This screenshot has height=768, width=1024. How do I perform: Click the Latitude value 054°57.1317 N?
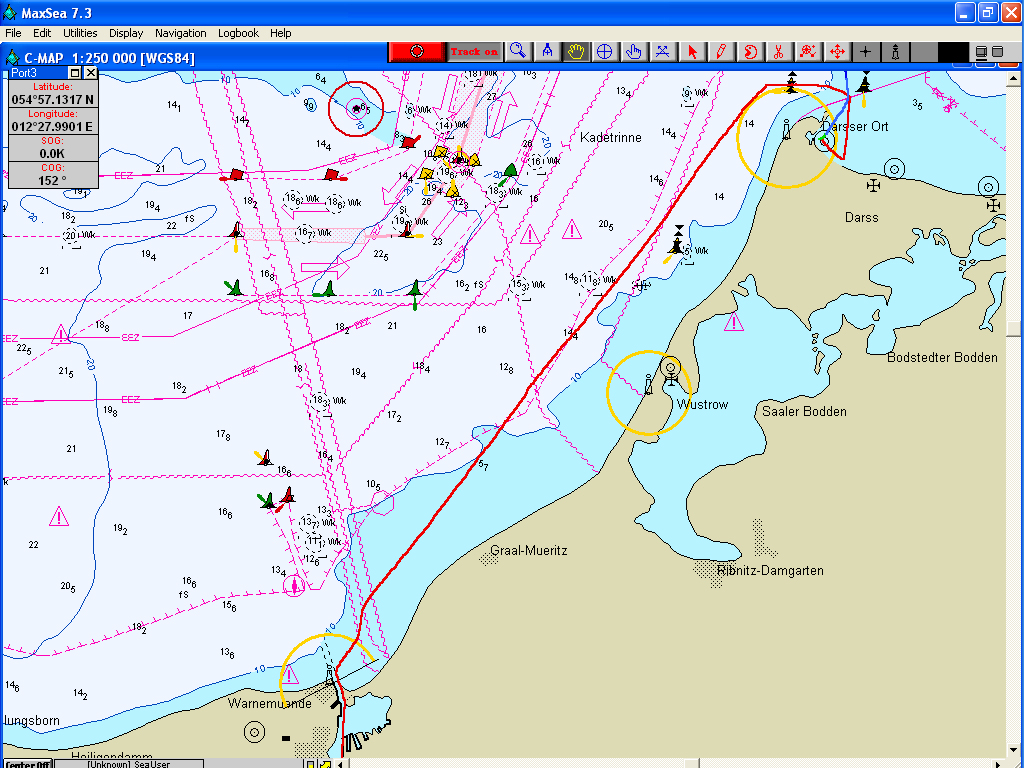pyautogui.click(x=52, y=99)
